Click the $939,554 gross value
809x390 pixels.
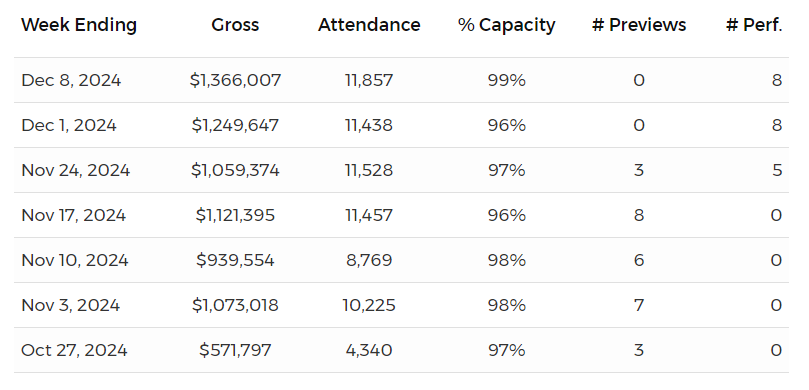point(235,260)
